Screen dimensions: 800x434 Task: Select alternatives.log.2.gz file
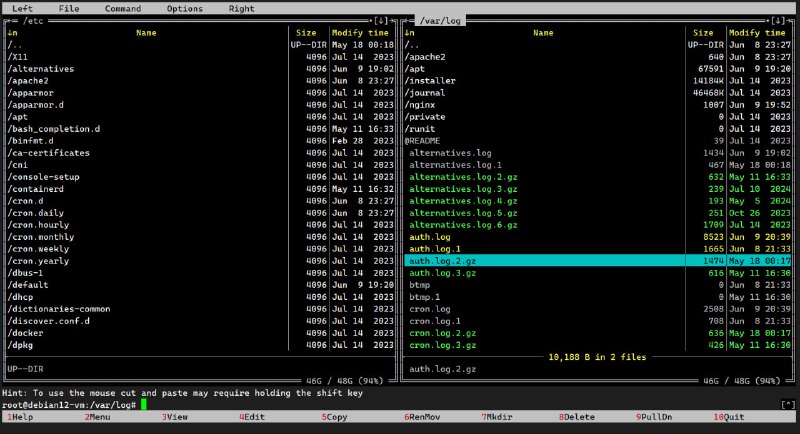544,176
